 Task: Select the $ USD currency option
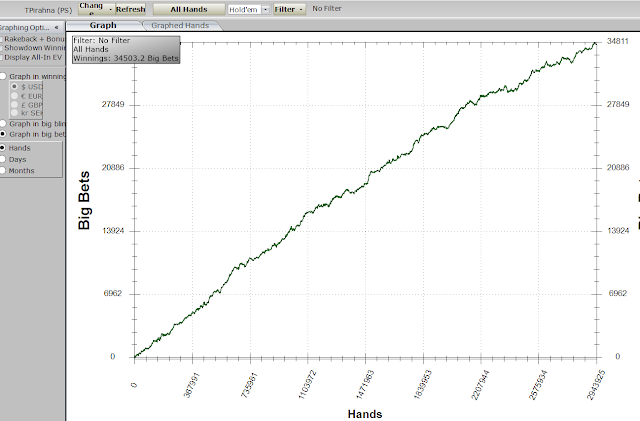coord(14,87)
